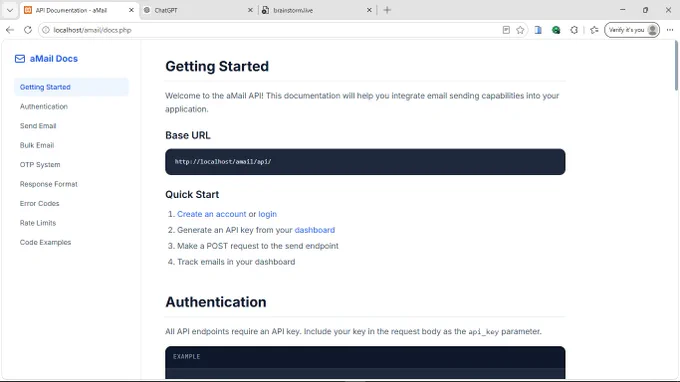
Task: Follow the login link
Action: [x=268, y=214]
